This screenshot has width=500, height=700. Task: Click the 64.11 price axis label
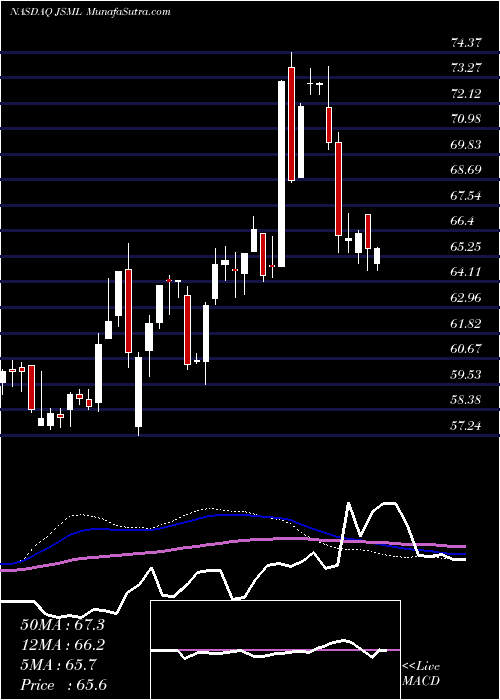pyautogui.click(x=467, y=272)
